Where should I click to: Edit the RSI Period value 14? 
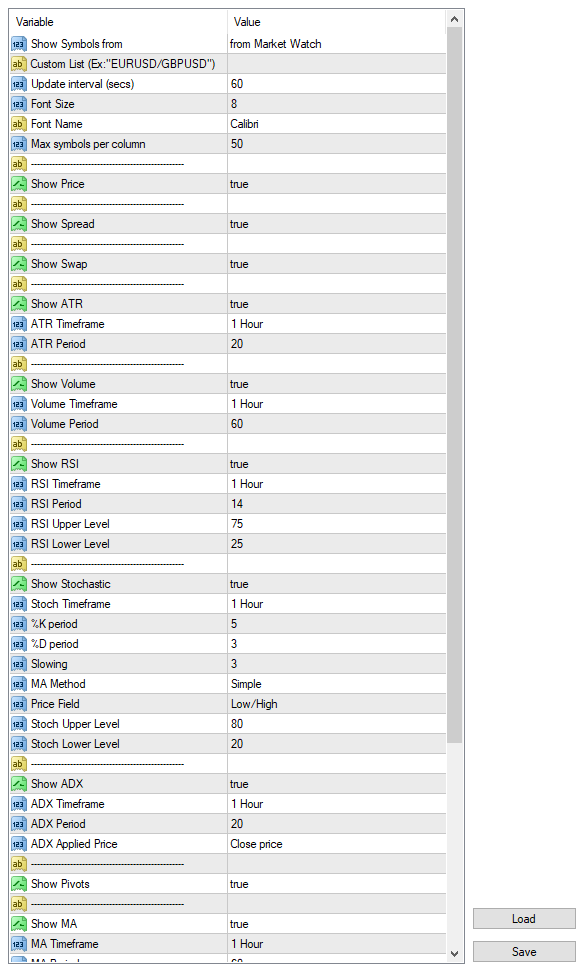[337, 504]
